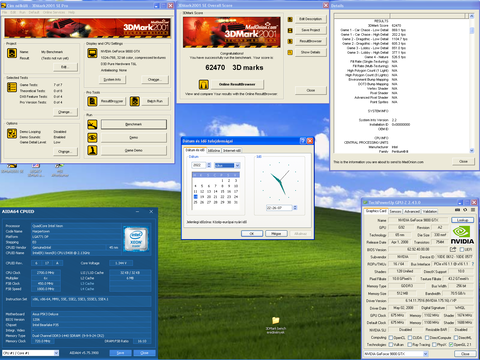Viewport: 480px width, 360px height.
Task: Click the Game Demo button
Action: [134, 150]
